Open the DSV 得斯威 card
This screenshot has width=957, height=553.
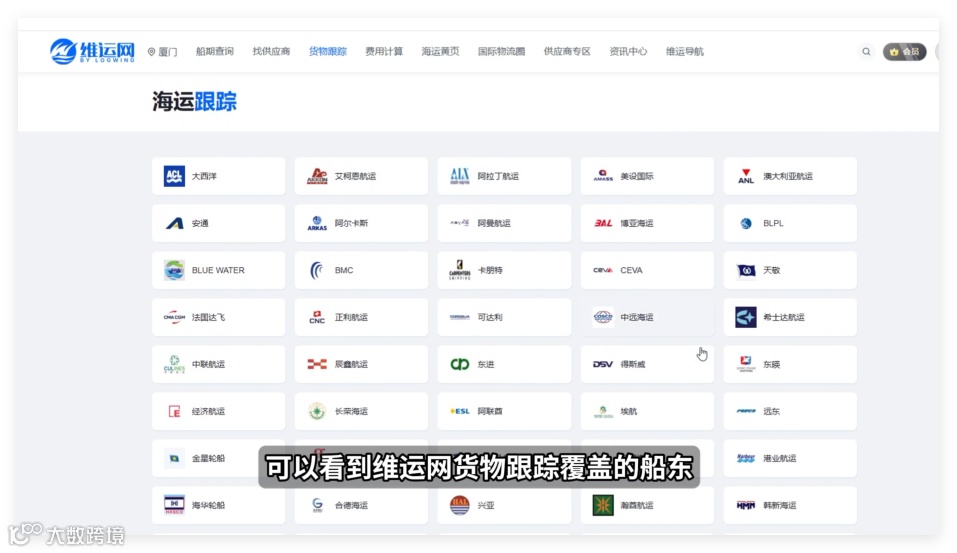tap(647, 364)
